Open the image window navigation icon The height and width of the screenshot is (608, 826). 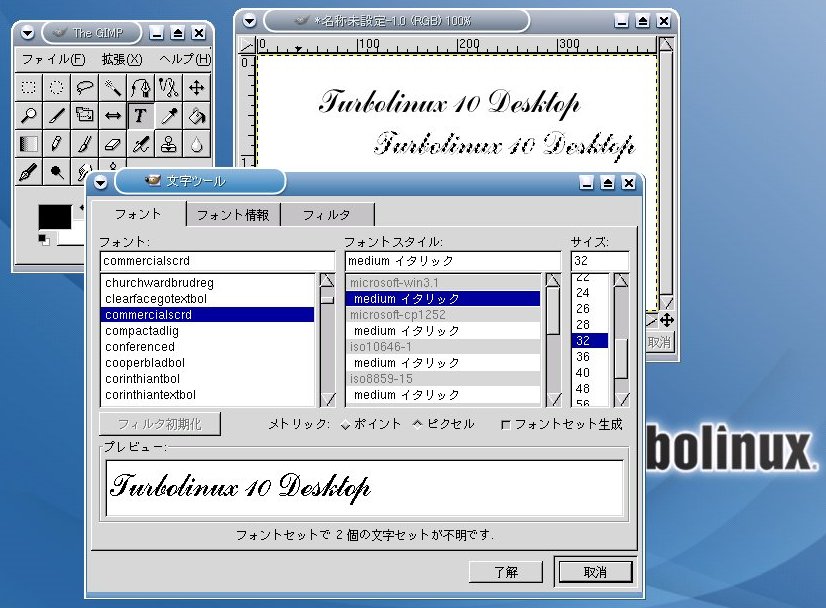pyautogui.click(x=667, y=320)
